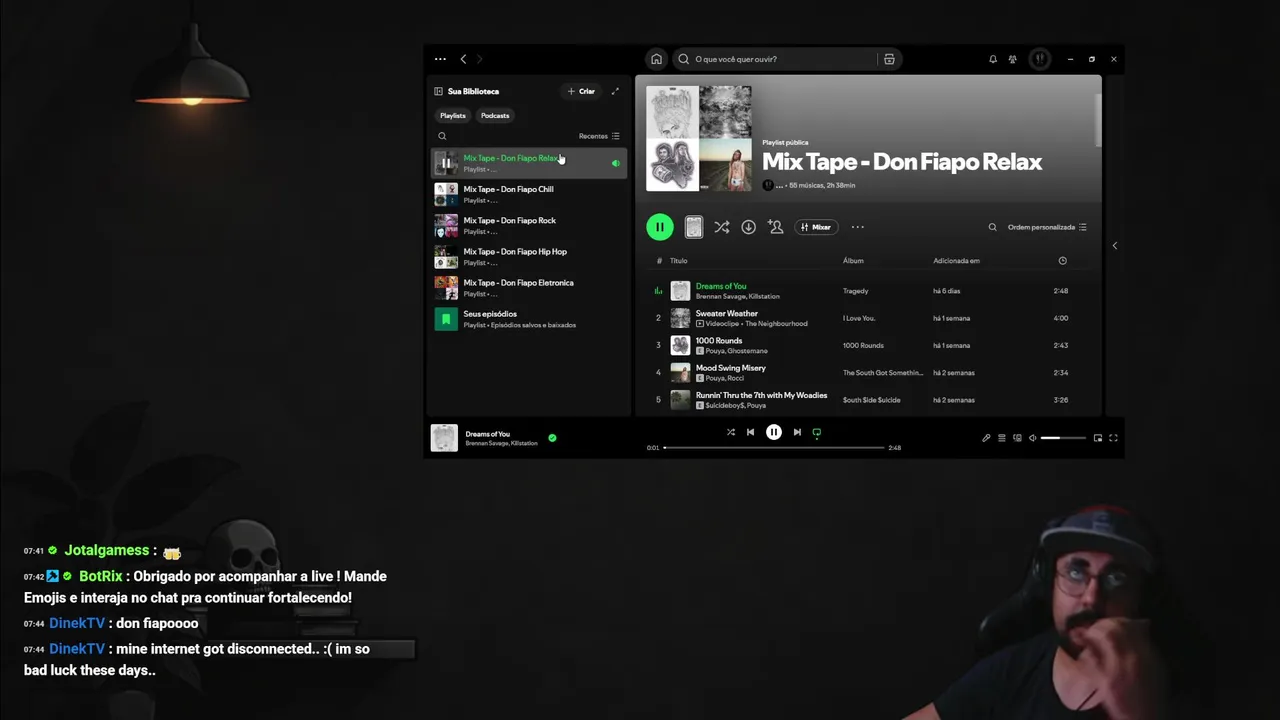
Task: Click the Título column header
Action: pos(679,261)
